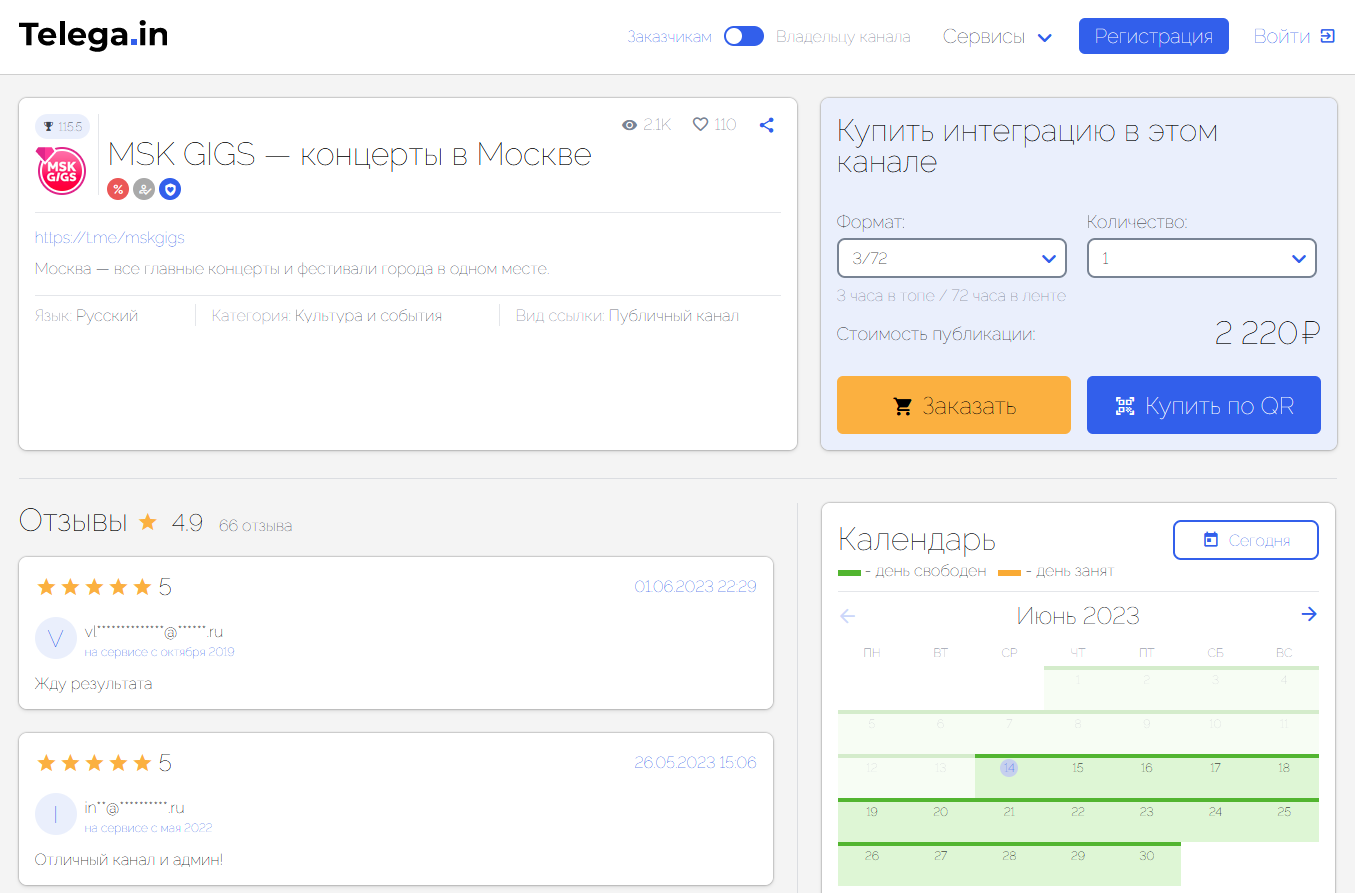The image size is (1355, 893).
Task: Click the trophy rating badge 115.5
Action: (62, 127)
